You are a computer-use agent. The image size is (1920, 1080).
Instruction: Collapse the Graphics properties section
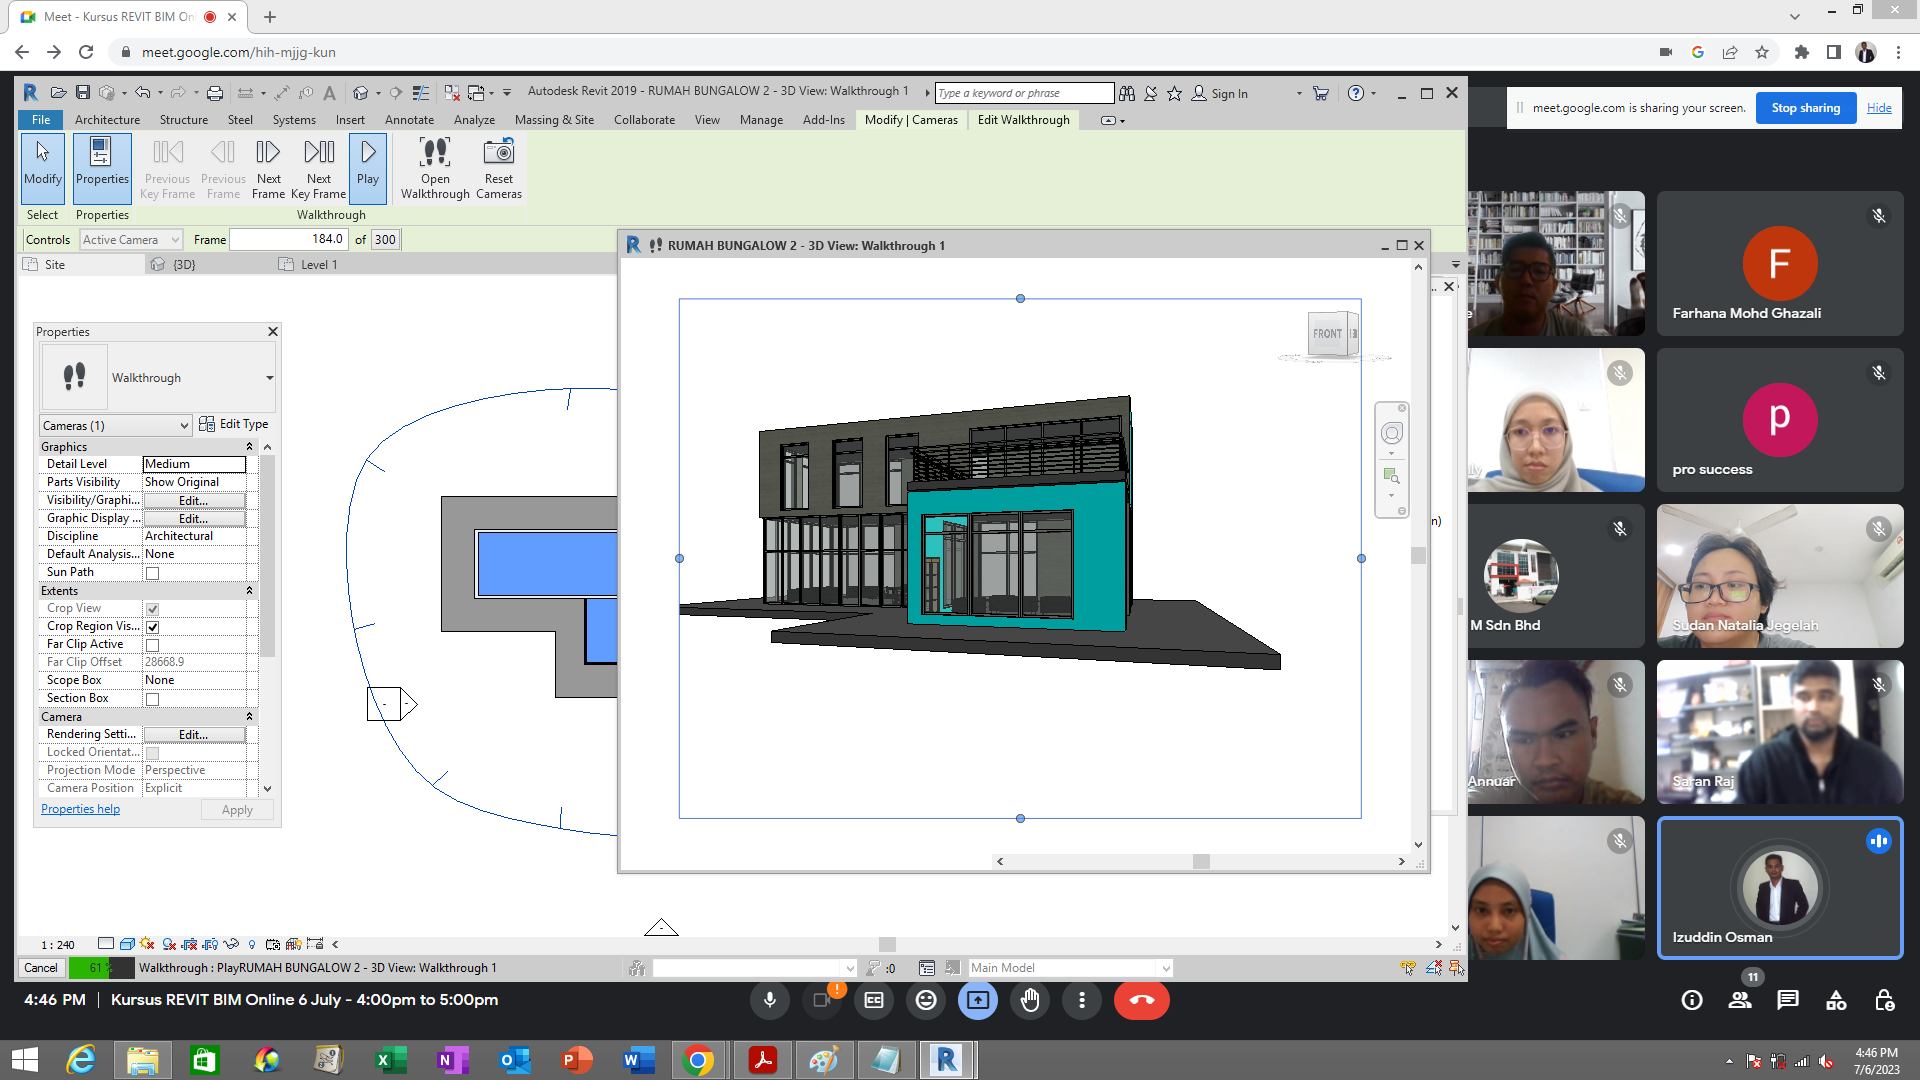pyautogui.click(x=249, y=447)
